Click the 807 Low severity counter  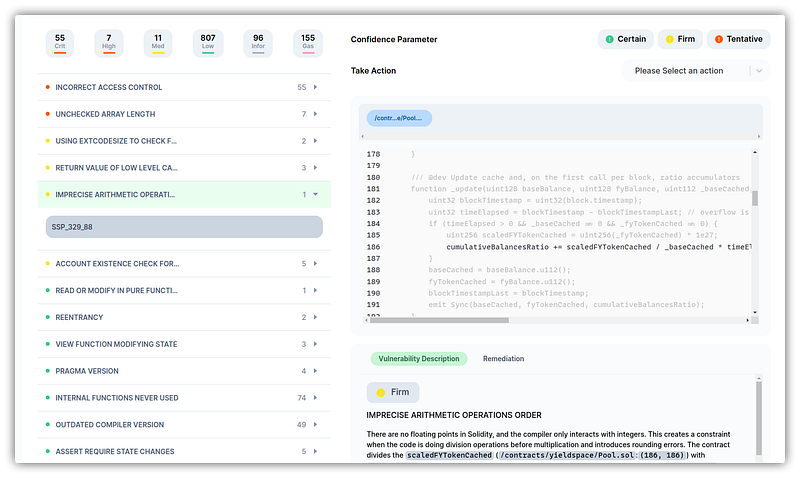(207, 42)
